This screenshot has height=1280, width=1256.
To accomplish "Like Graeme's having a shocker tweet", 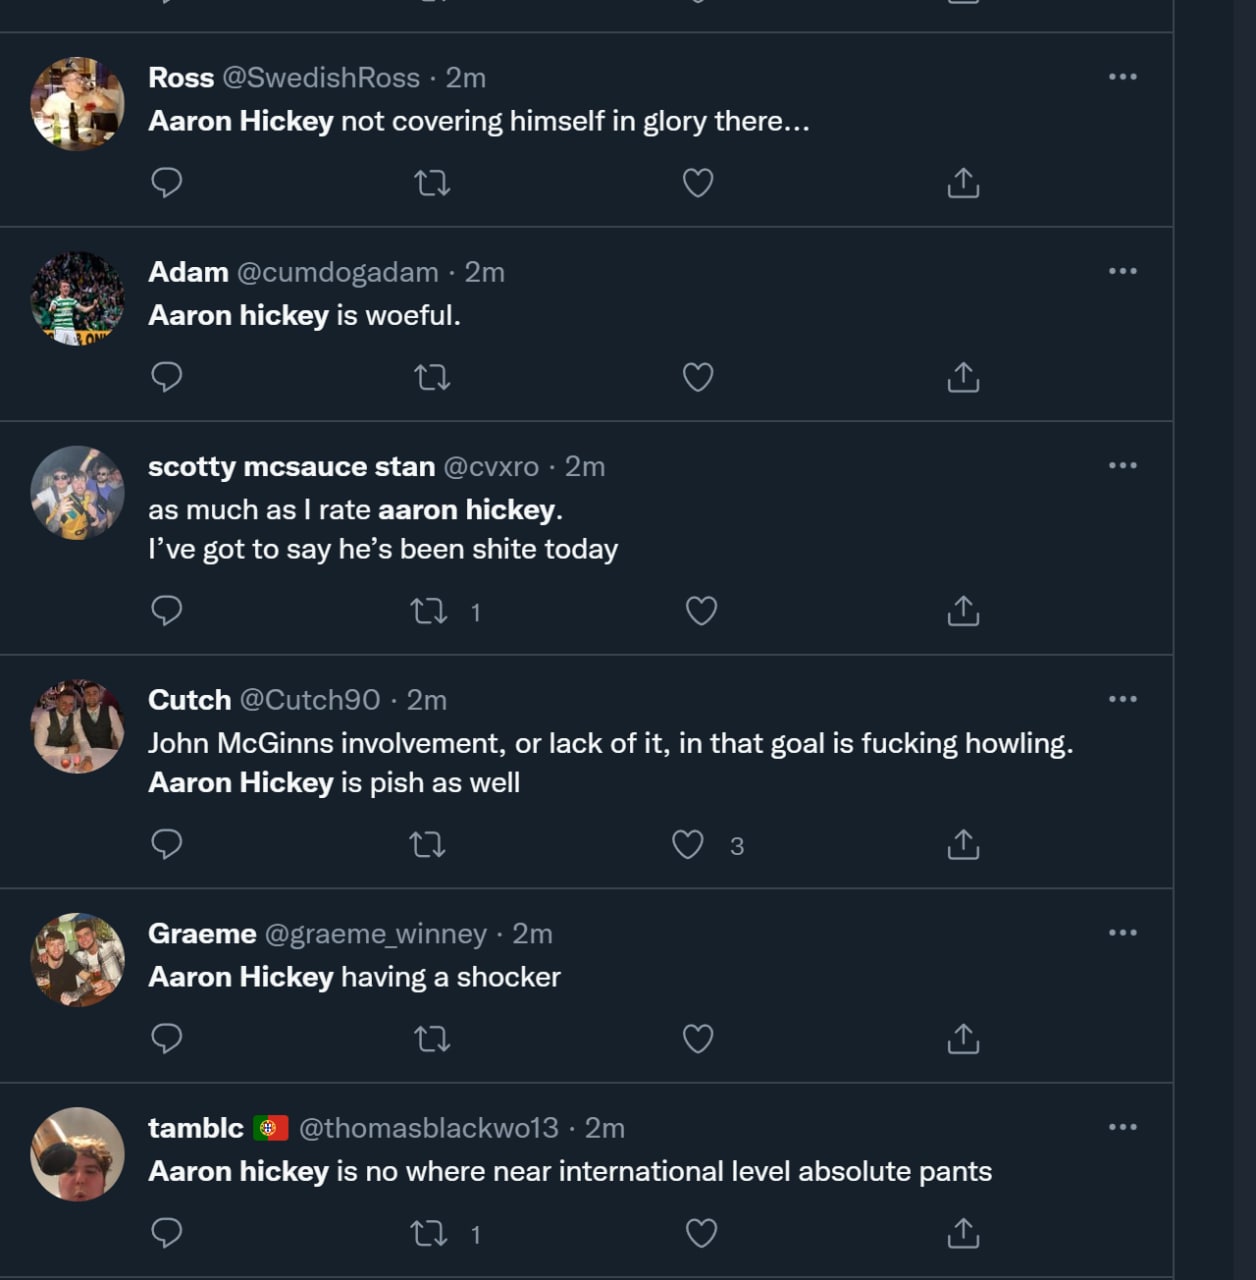I will coord(698,1039).
